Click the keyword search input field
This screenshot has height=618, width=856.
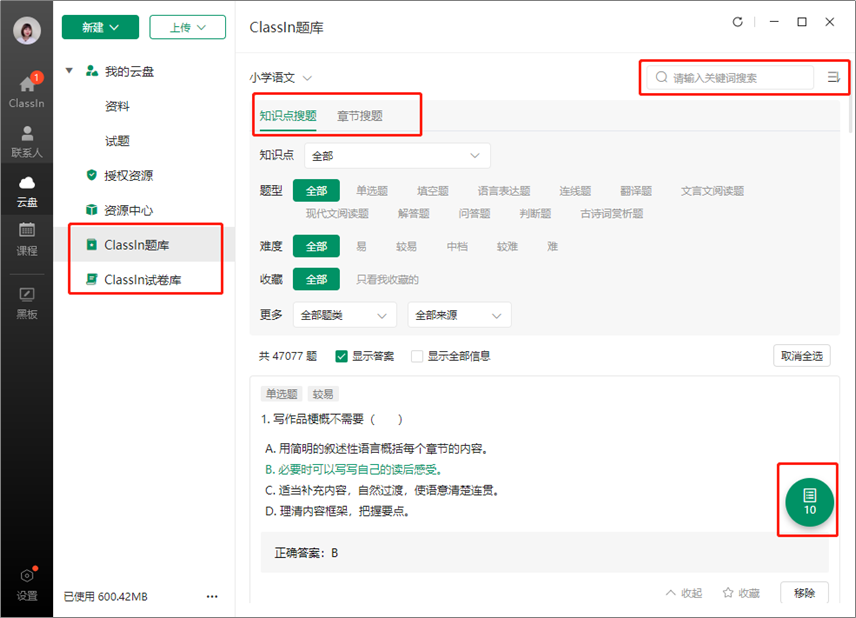click(x=730, y=78)
